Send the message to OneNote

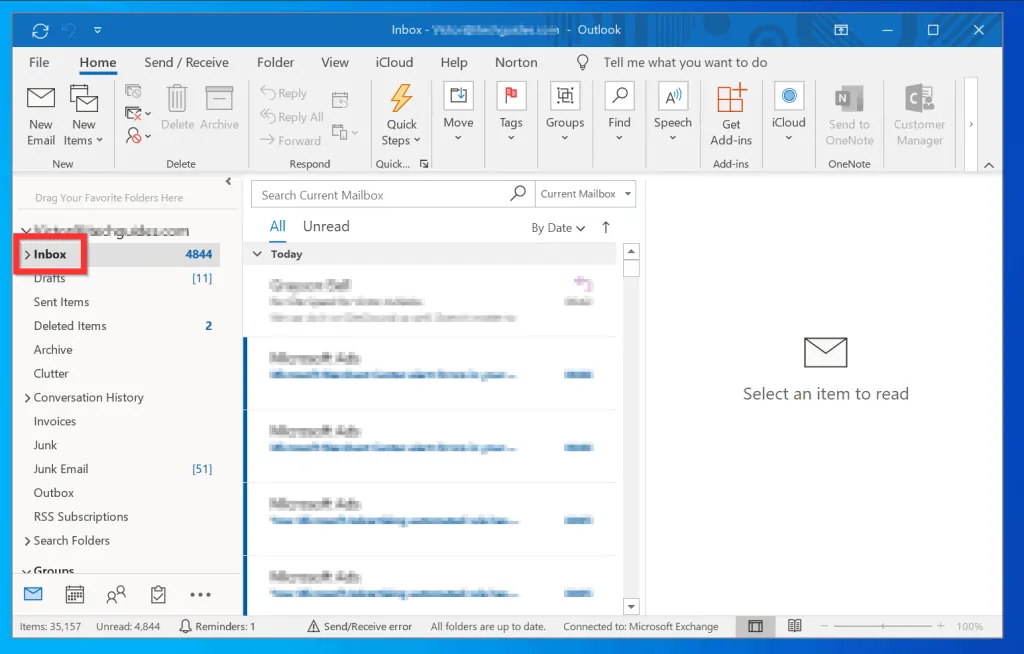click(x=849, y=113)
